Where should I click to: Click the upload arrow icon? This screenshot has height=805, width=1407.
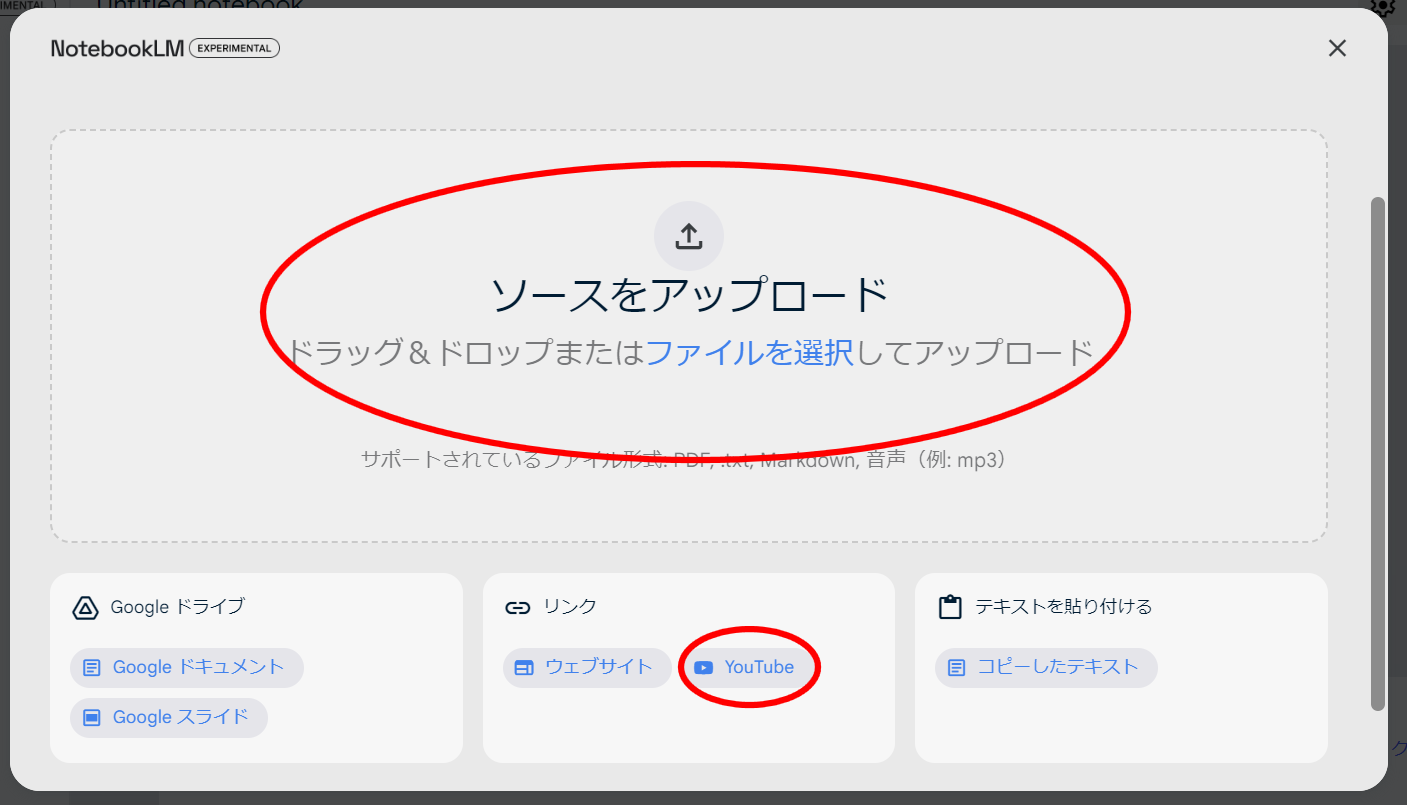tap(689, 236)
